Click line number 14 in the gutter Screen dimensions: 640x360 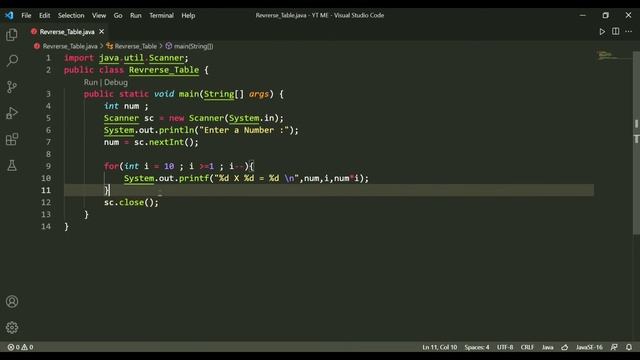[46, 227]
